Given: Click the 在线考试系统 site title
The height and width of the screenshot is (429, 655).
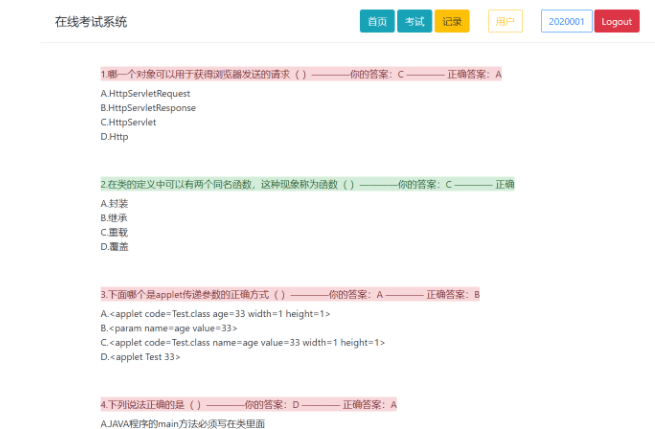Looking at the screenshot, I should (x=91, y=22).
